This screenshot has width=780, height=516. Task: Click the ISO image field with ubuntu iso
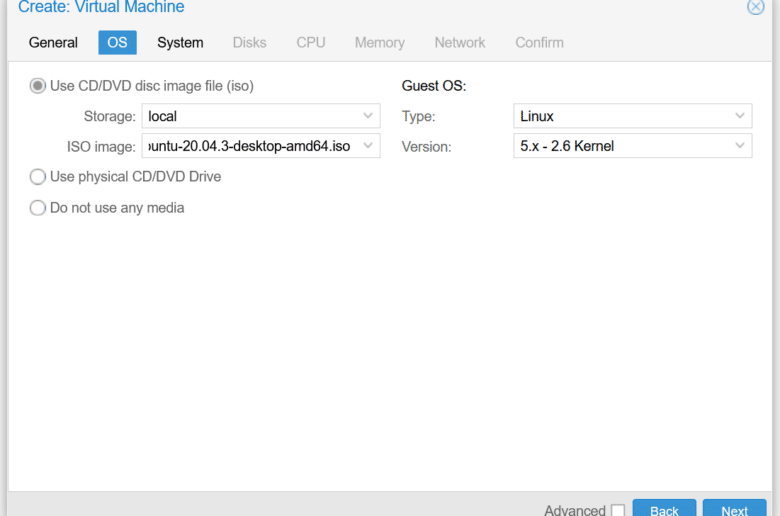pyautogui.click(x=261, y=146)
